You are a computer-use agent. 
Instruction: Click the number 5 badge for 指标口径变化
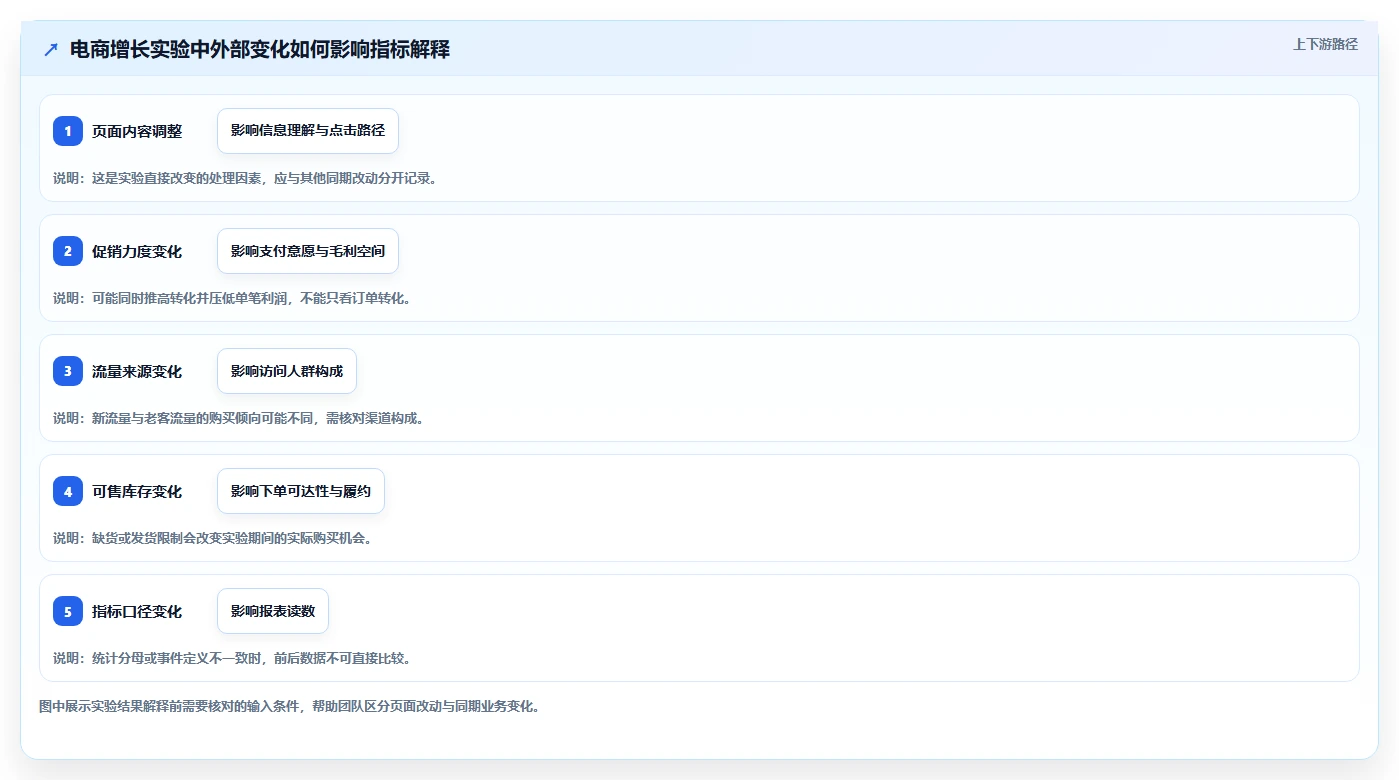click(68, 611)
